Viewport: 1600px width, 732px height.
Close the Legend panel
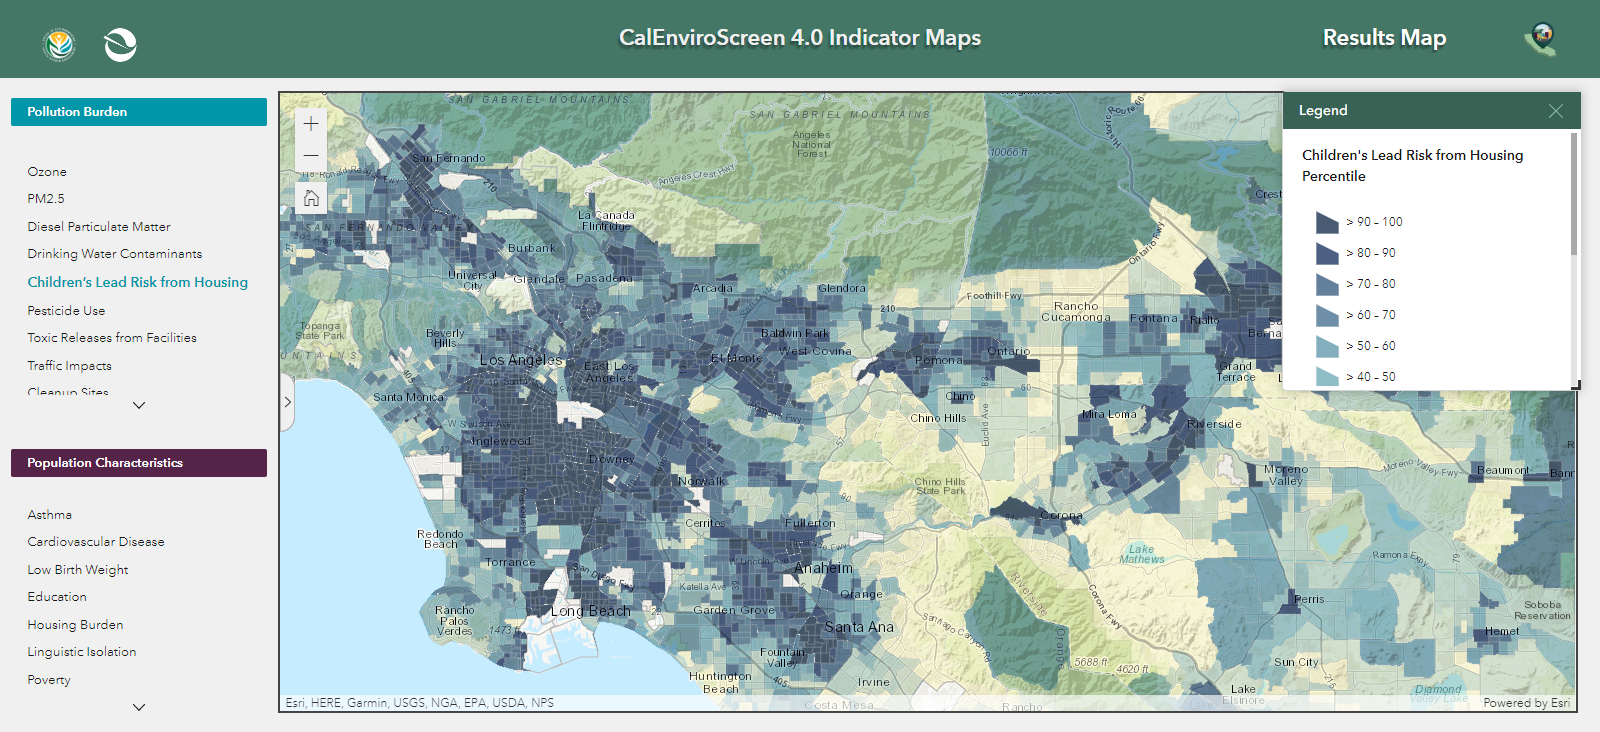pyautogui.click(x=1555, y=111)
